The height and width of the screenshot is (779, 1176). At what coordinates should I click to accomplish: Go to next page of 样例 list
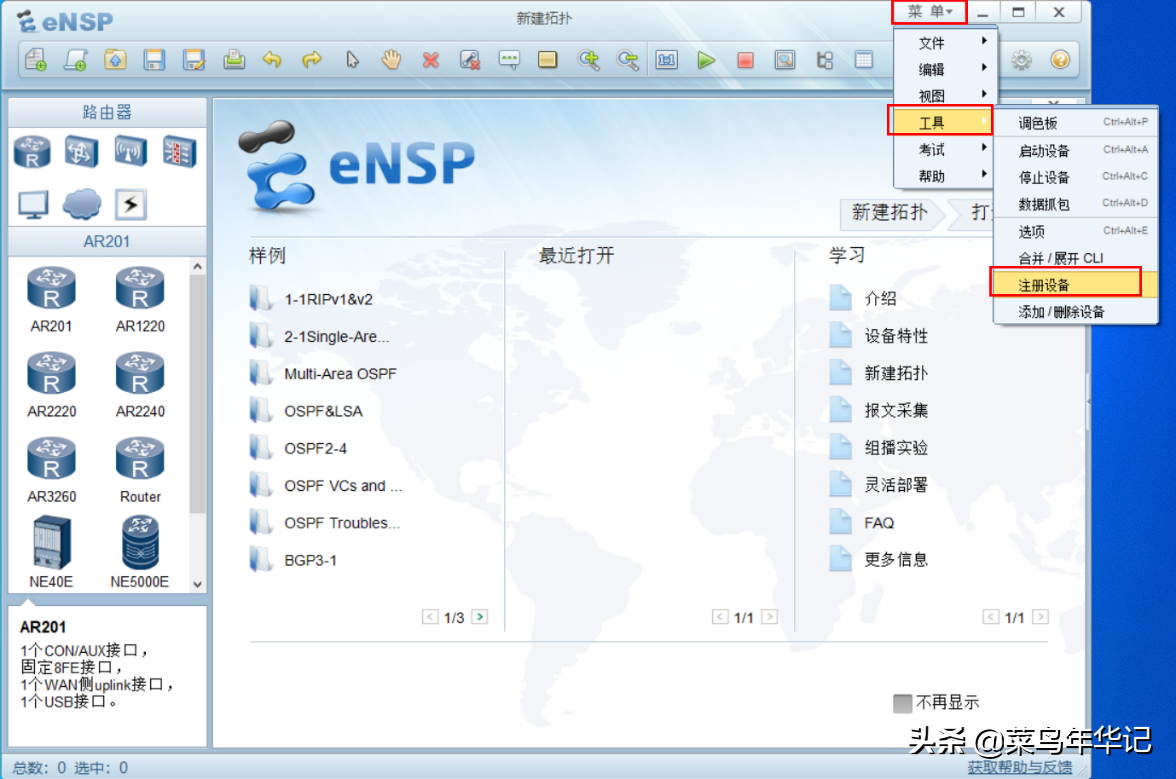[480, 616]
